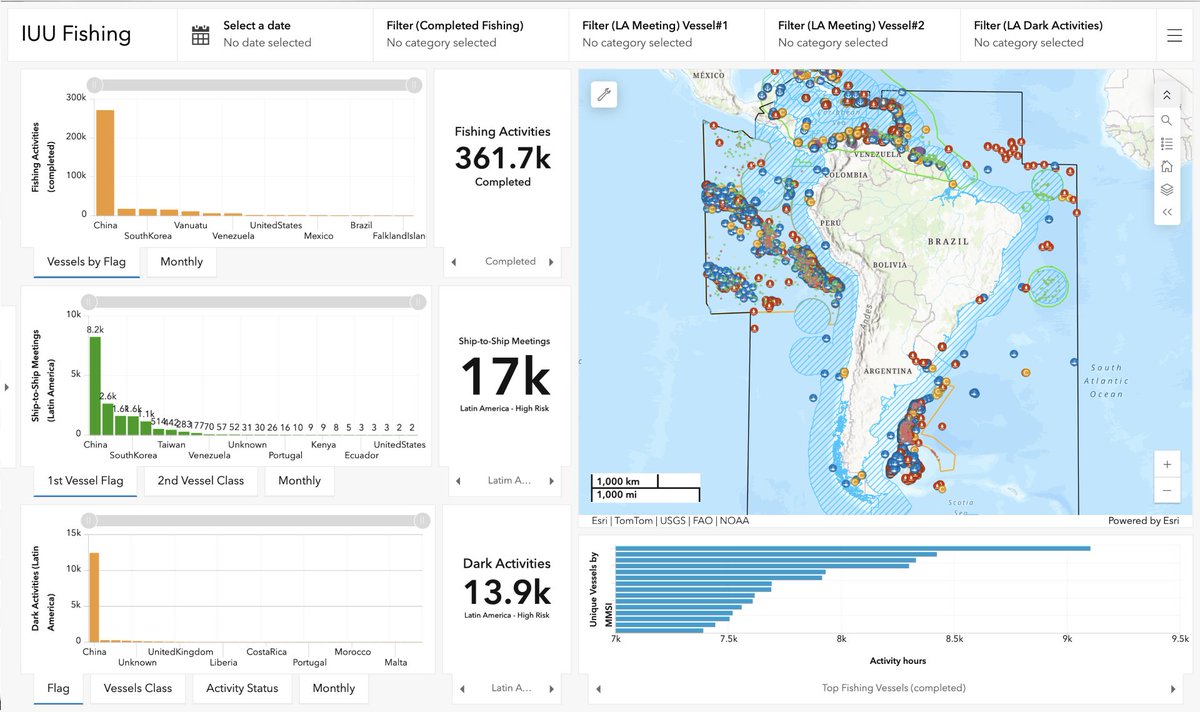
Task: Click the 13.9k Dark Activities value
Action: point(506,590)
